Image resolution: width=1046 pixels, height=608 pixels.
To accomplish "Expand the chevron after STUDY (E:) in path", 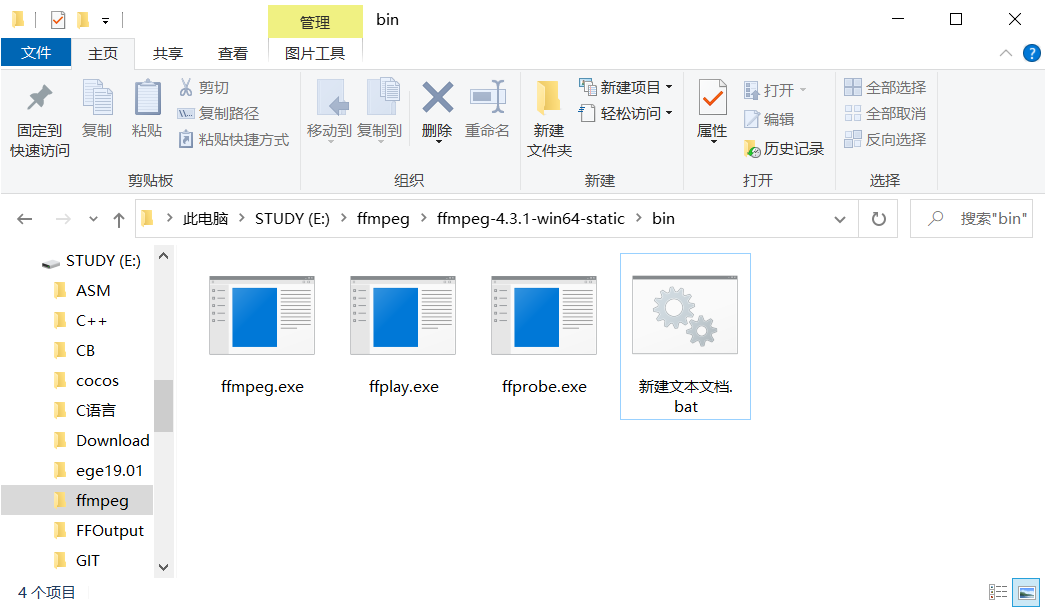I will coord(344,218).
